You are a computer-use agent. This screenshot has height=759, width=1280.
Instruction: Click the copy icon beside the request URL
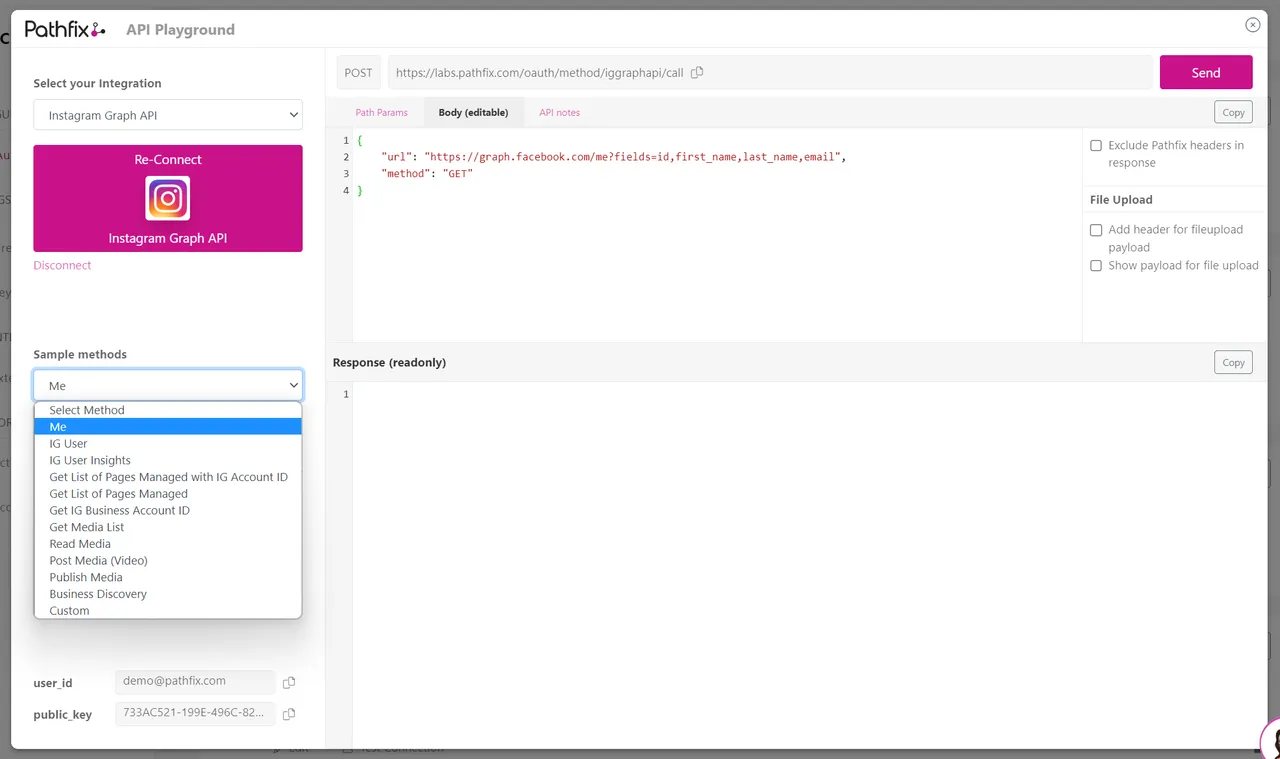tap(697, 72)
